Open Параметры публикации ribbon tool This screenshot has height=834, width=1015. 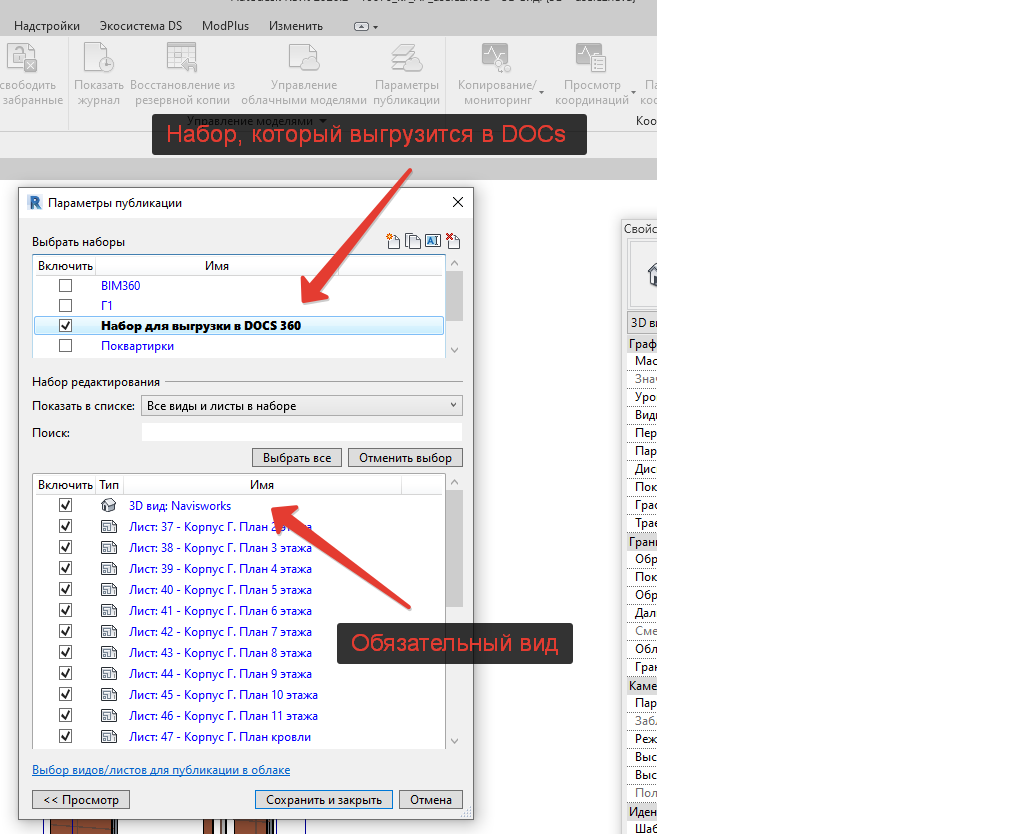click(x=407, y=74)
